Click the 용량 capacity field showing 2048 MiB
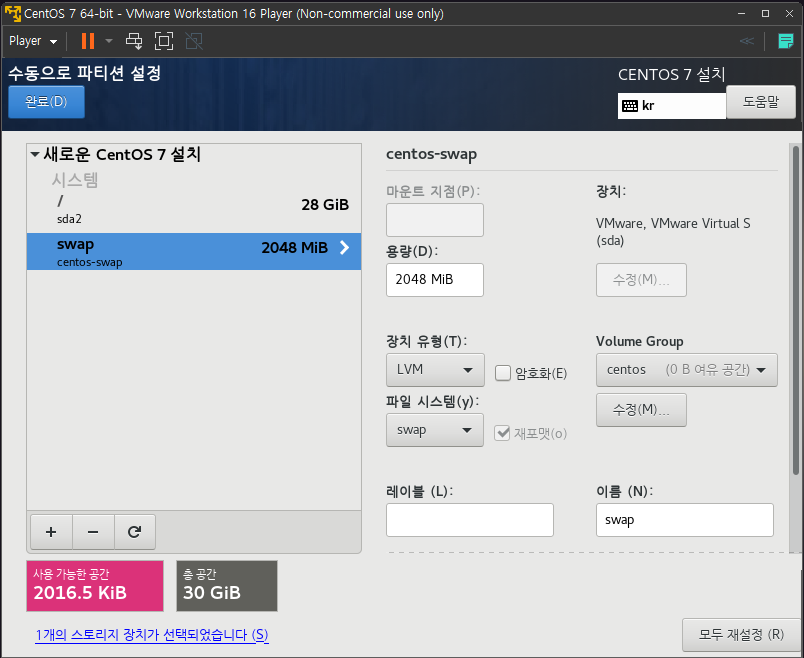The image size is (804, 658). click(435, 280)
